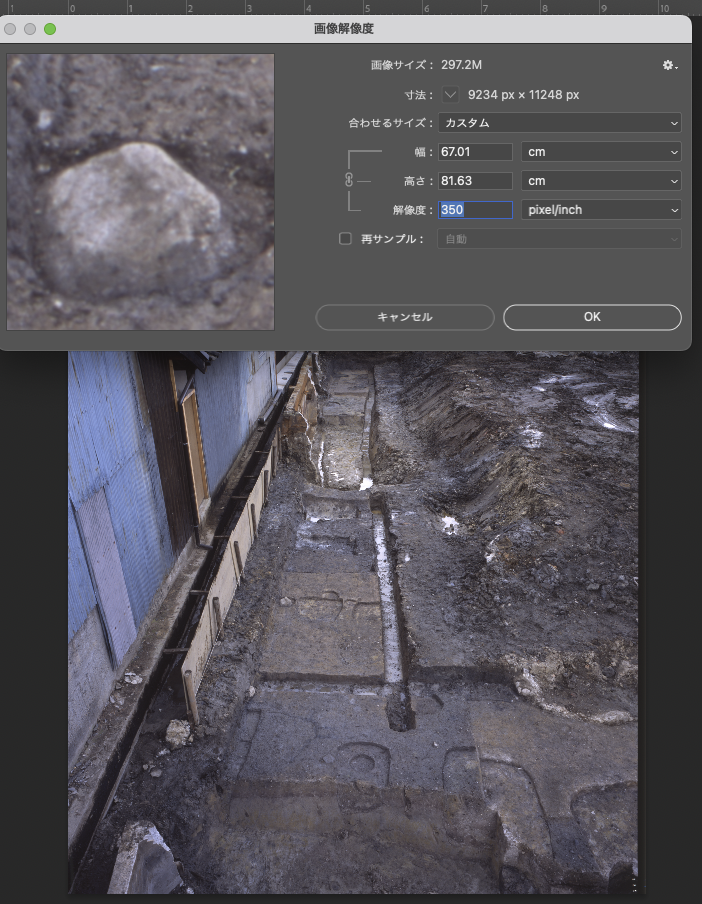This screenshot has height=904, width=702.
Task: Open the 幅 unit cm dropdown
Action: (x=600, y=152)
